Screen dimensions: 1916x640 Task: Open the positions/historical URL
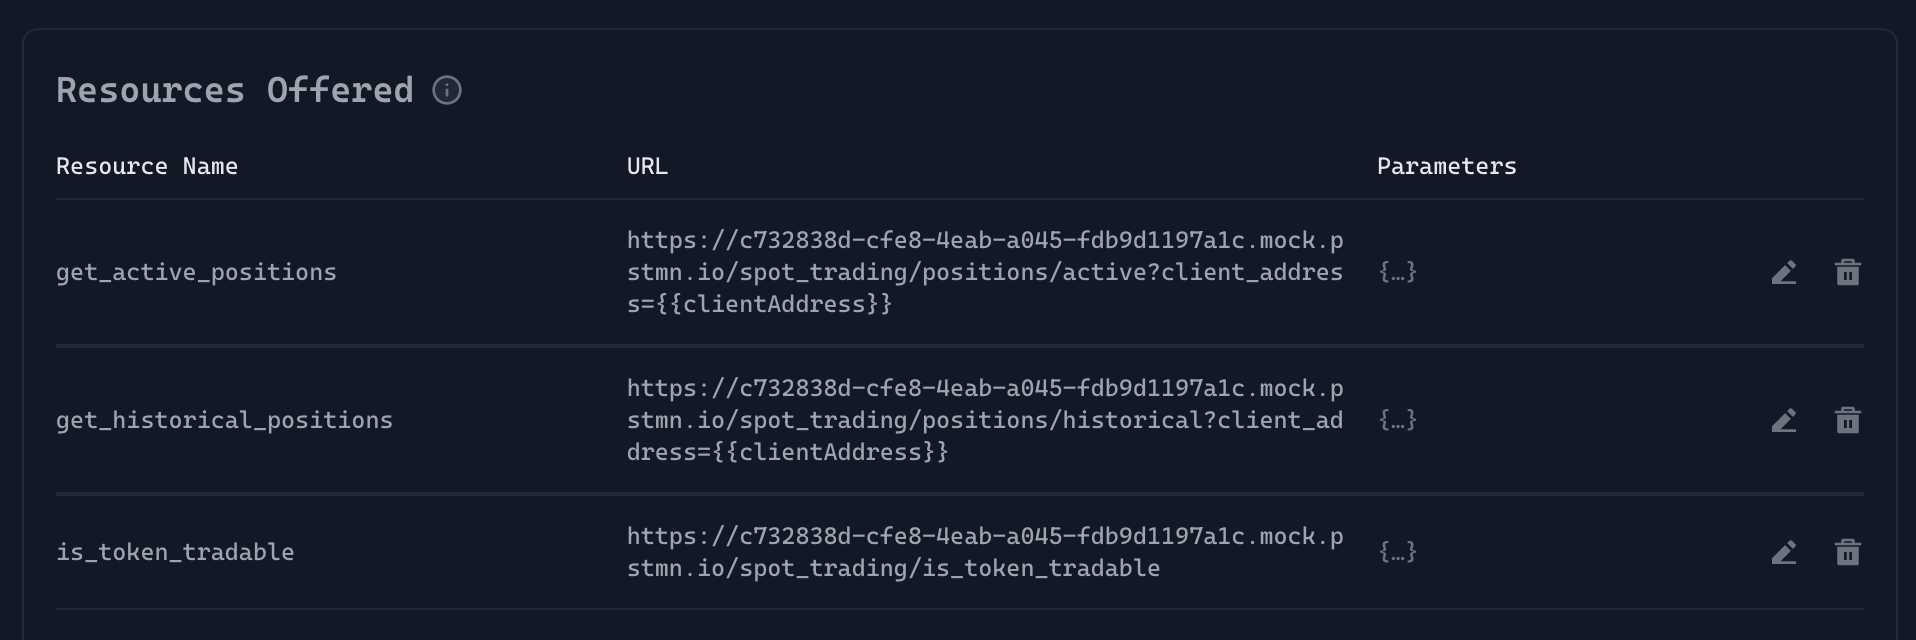[984, 420]
